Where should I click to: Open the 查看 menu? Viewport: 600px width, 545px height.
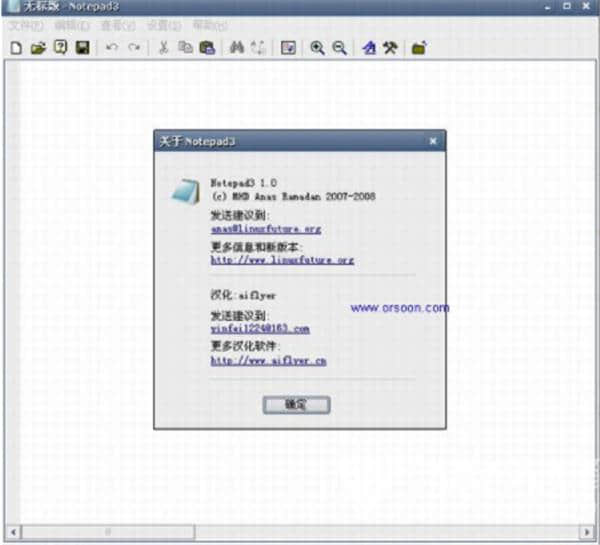(x=118, y=26)
